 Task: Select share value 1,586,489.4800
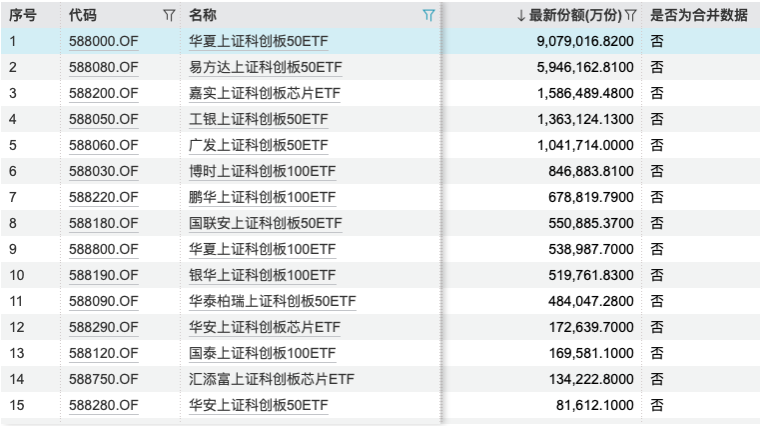click(585, 93)
